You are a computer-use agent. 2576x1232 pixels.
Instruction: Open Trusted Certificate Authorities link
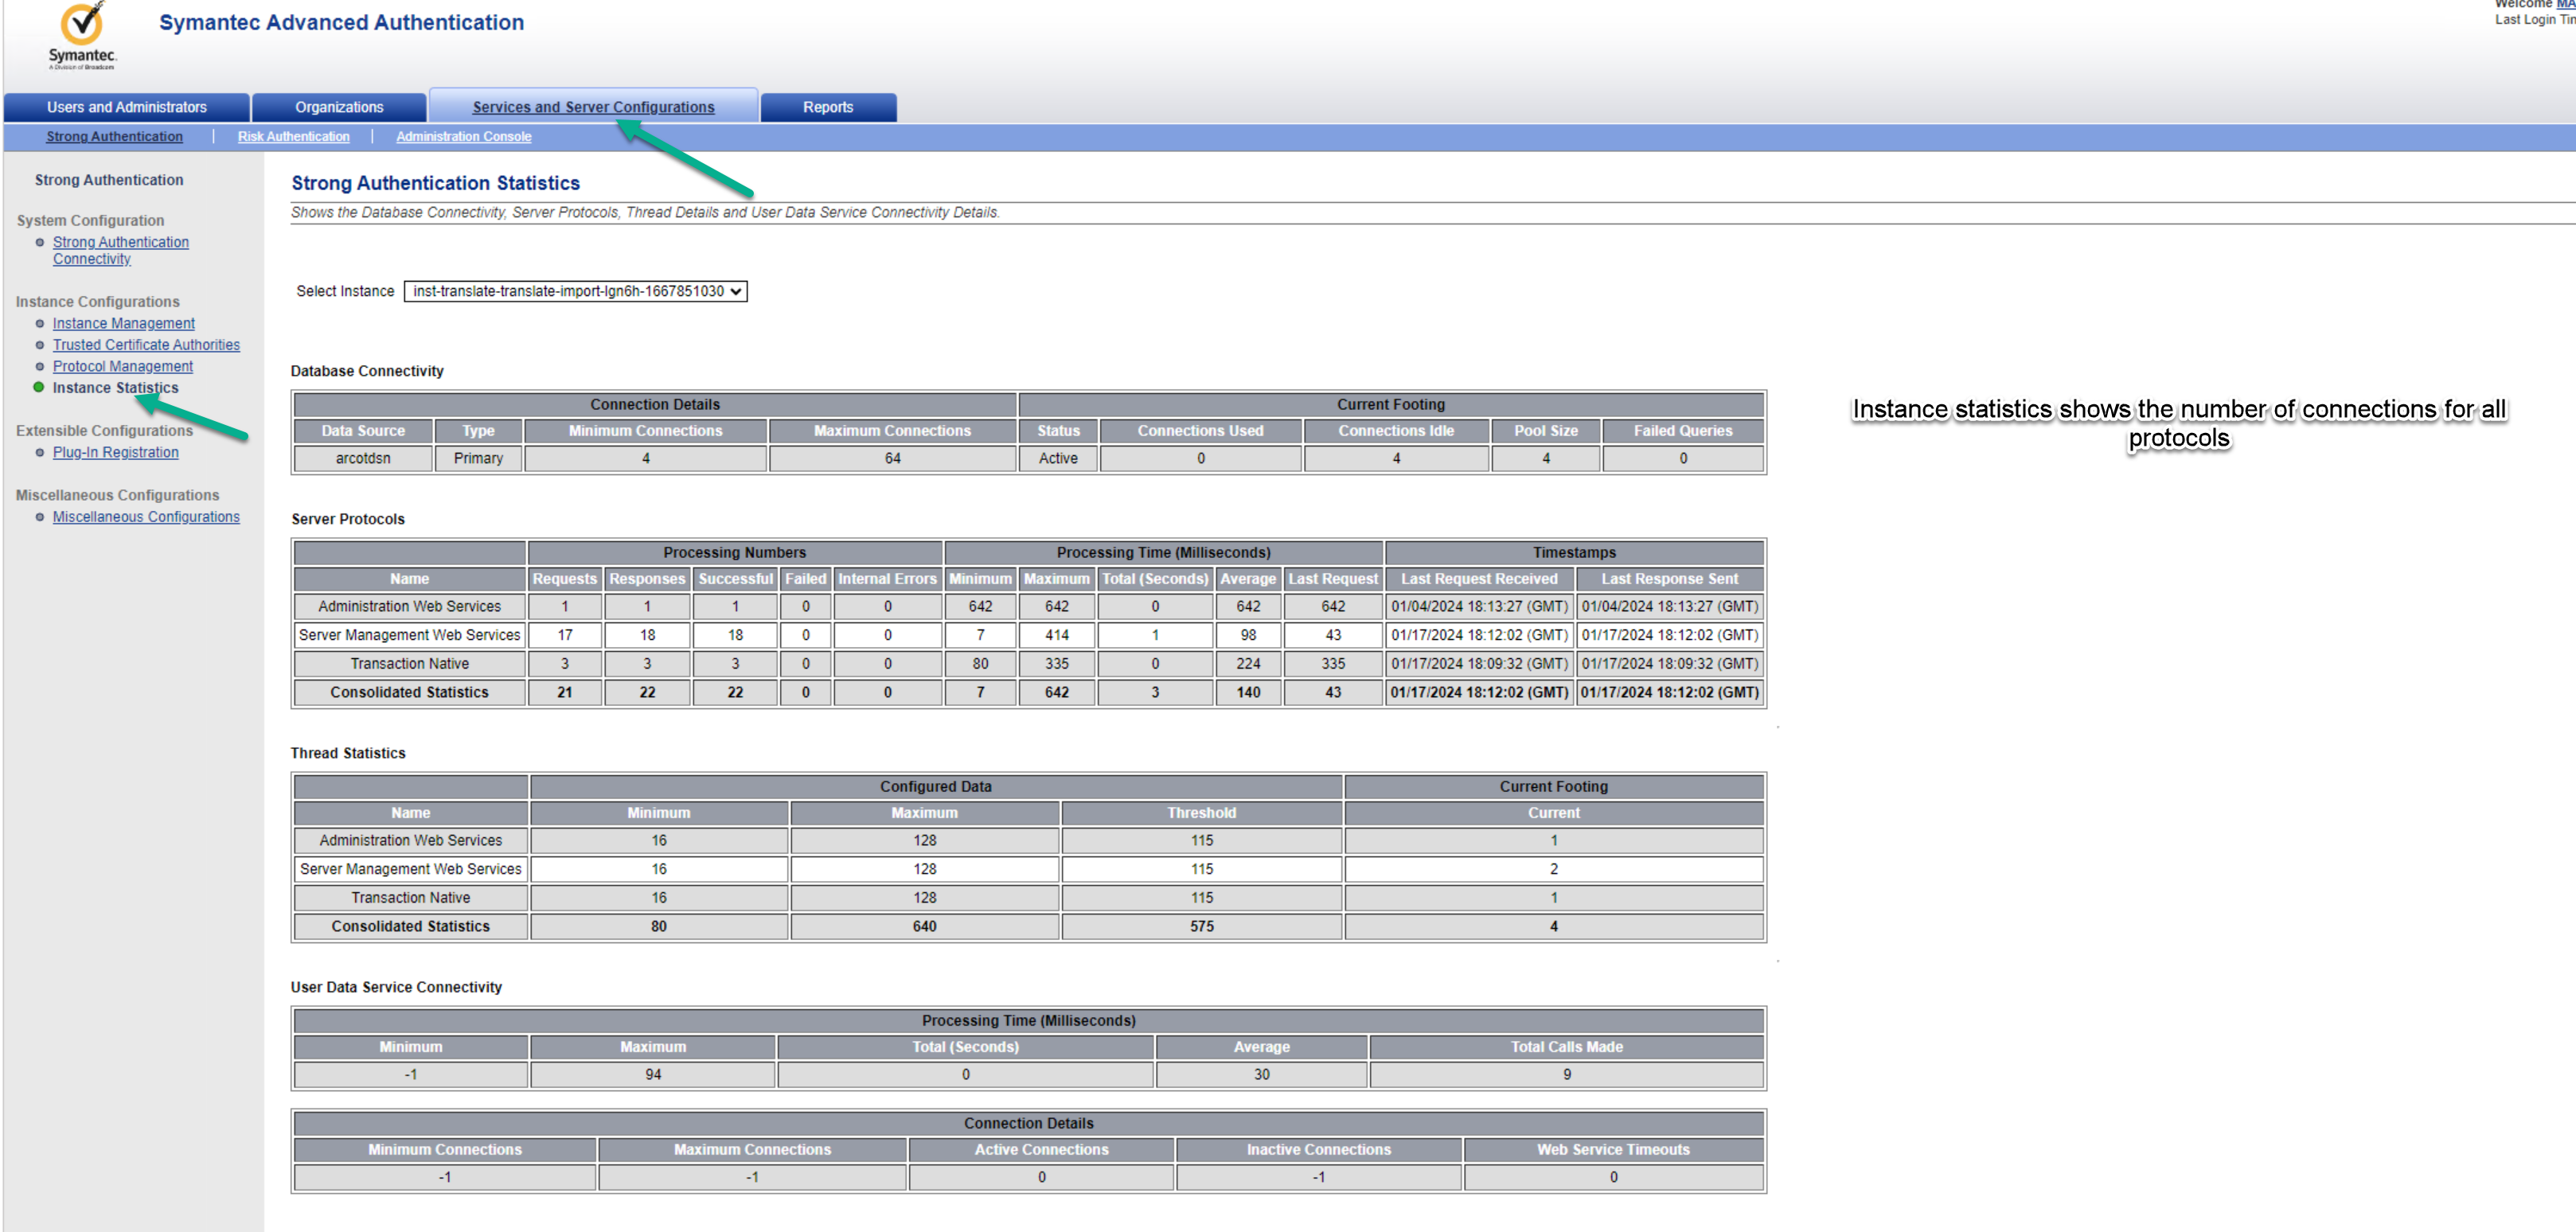click(146, 345)
